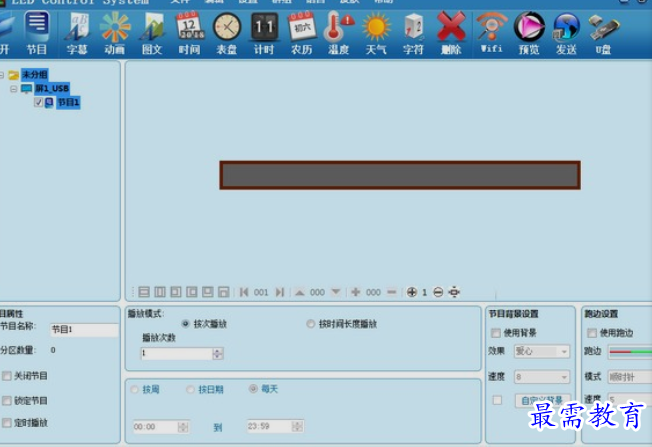Viewport: 652px width, 447px height.
Task: Start the 预览 preview
Action: [x=529, y=33]
